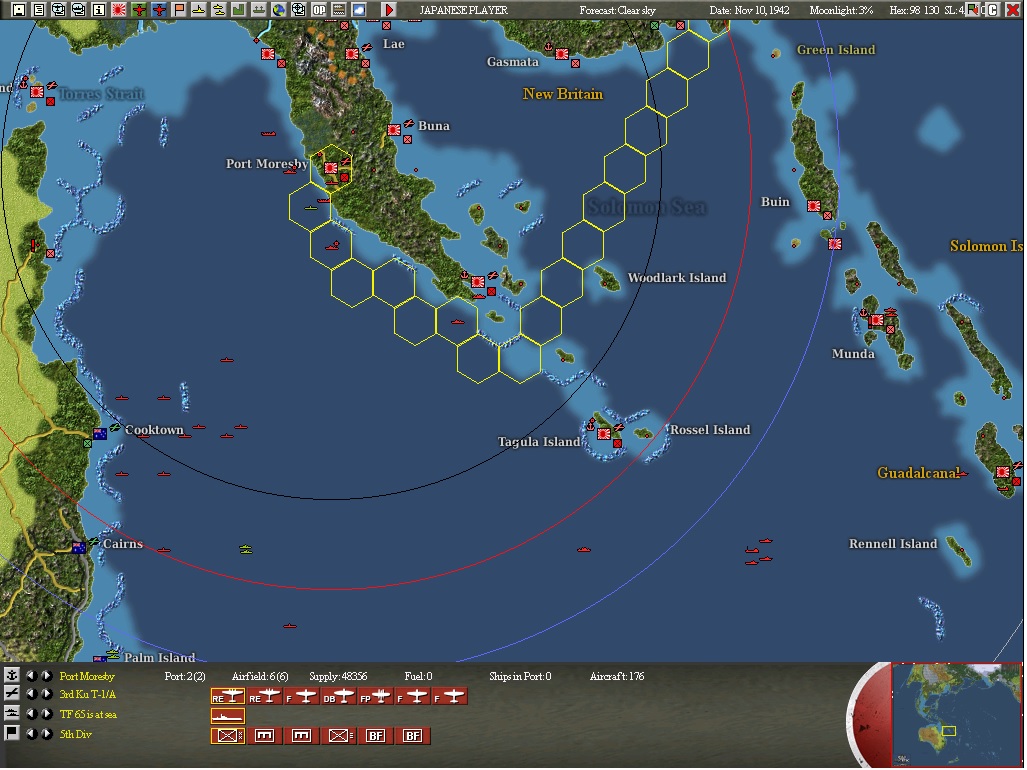Click the green task force east of Cairns
Image resolution: width=1027 pixels, height=770 pixels.
point(246,549)
